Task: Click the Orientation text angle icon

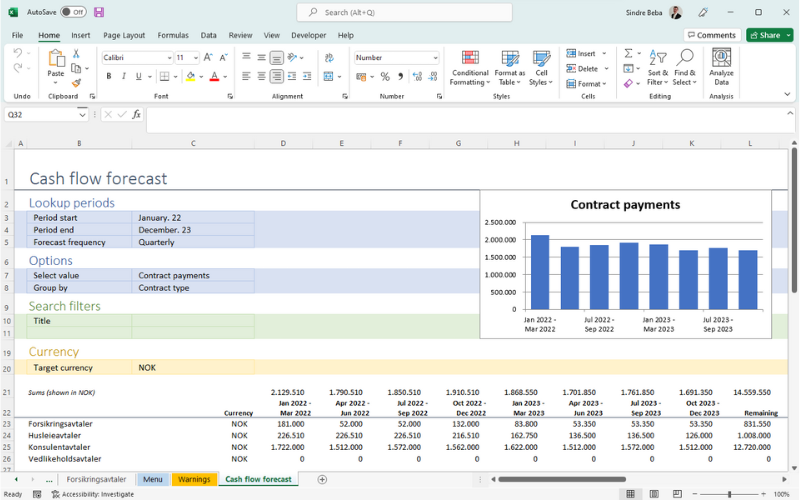Action: click(x=292, y=57)
